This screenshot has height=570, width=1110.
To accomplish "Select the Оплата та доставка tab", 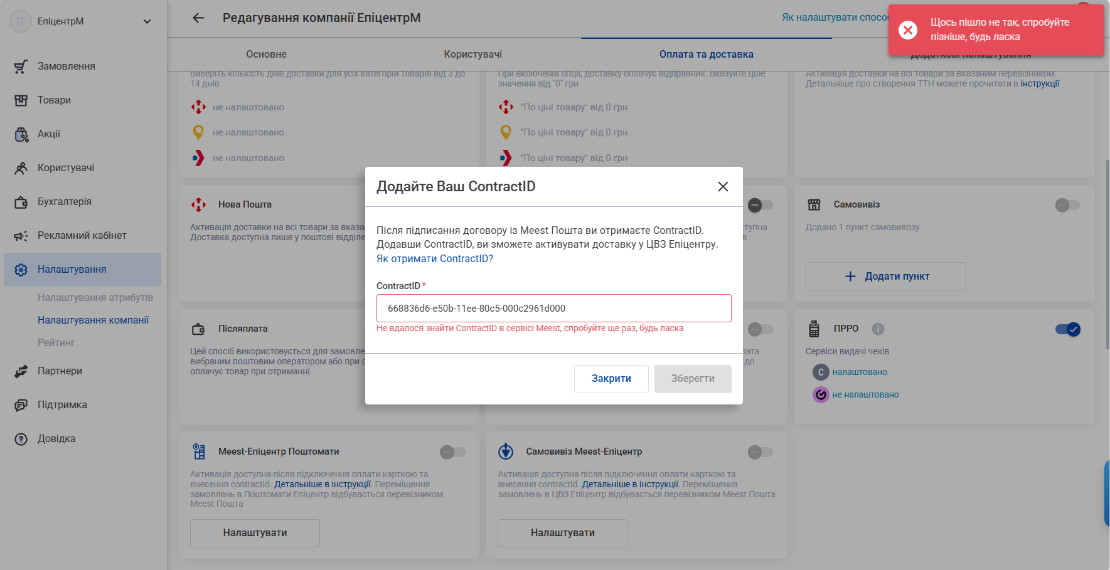I will (x=706, y=55).
